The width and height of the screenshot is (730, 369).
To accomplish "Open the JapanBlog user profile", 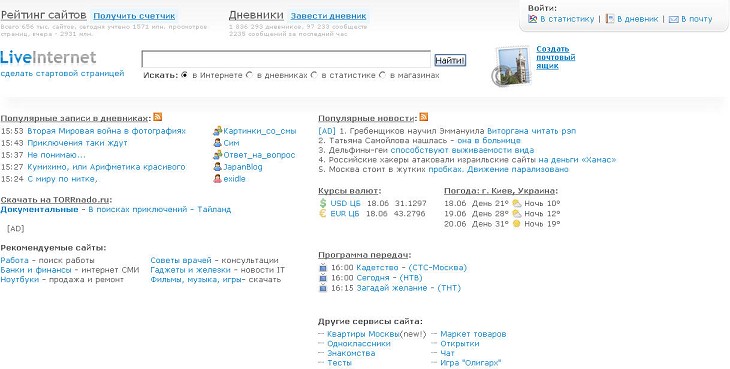I will tap(243, 167).
